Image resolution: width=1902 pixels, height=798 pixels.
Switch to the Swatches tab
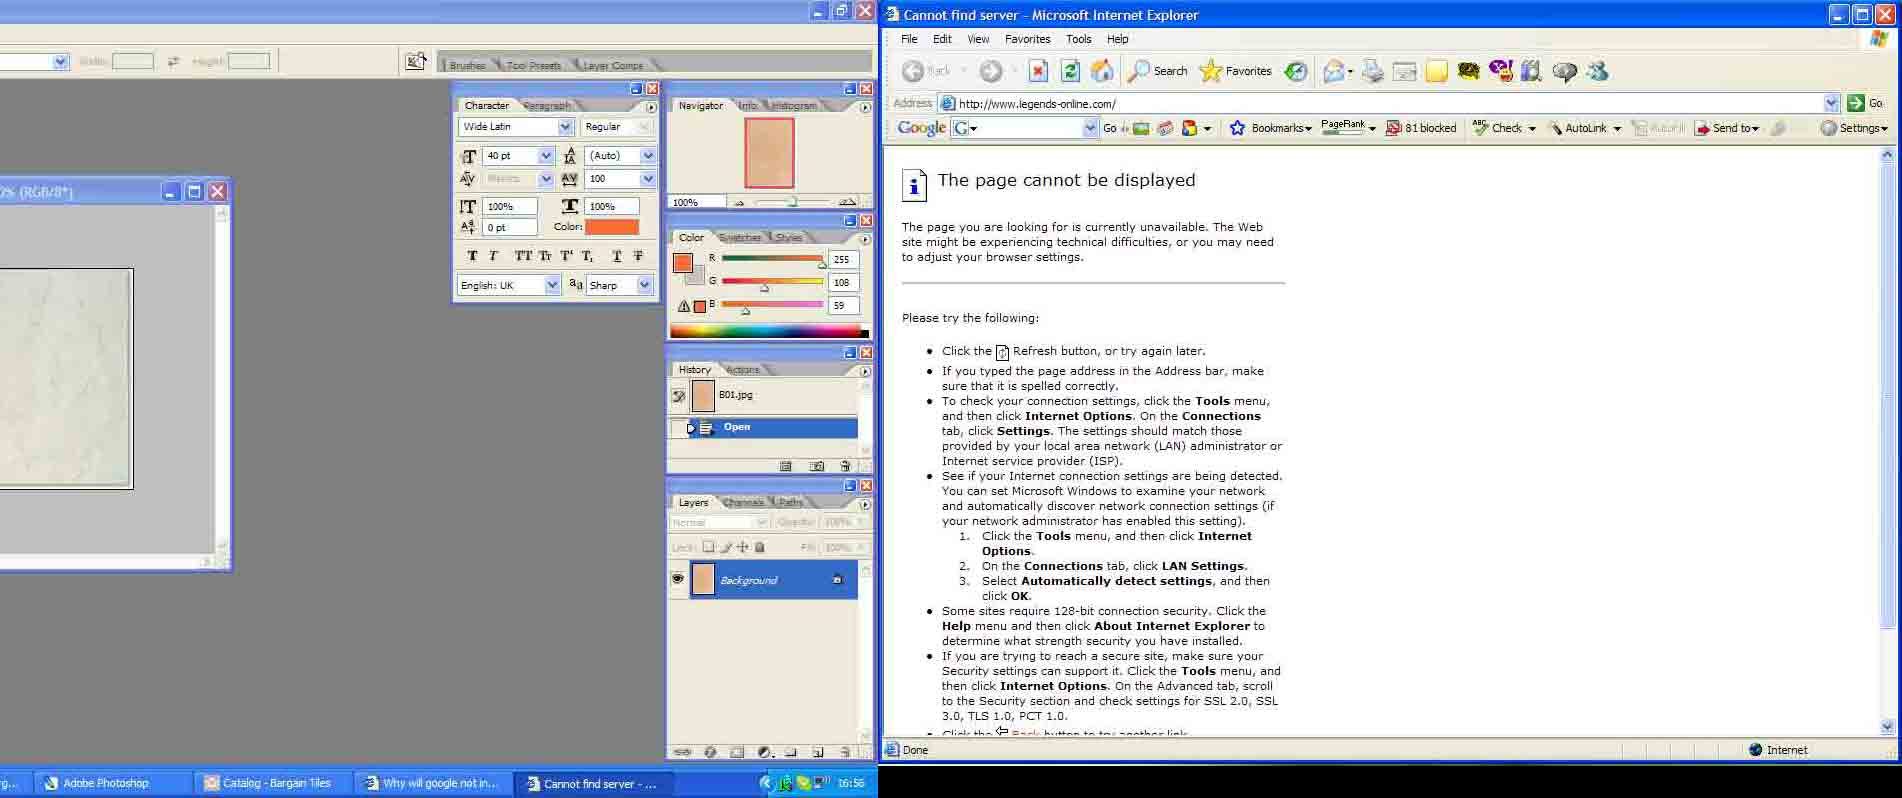(x=740, y=238)
